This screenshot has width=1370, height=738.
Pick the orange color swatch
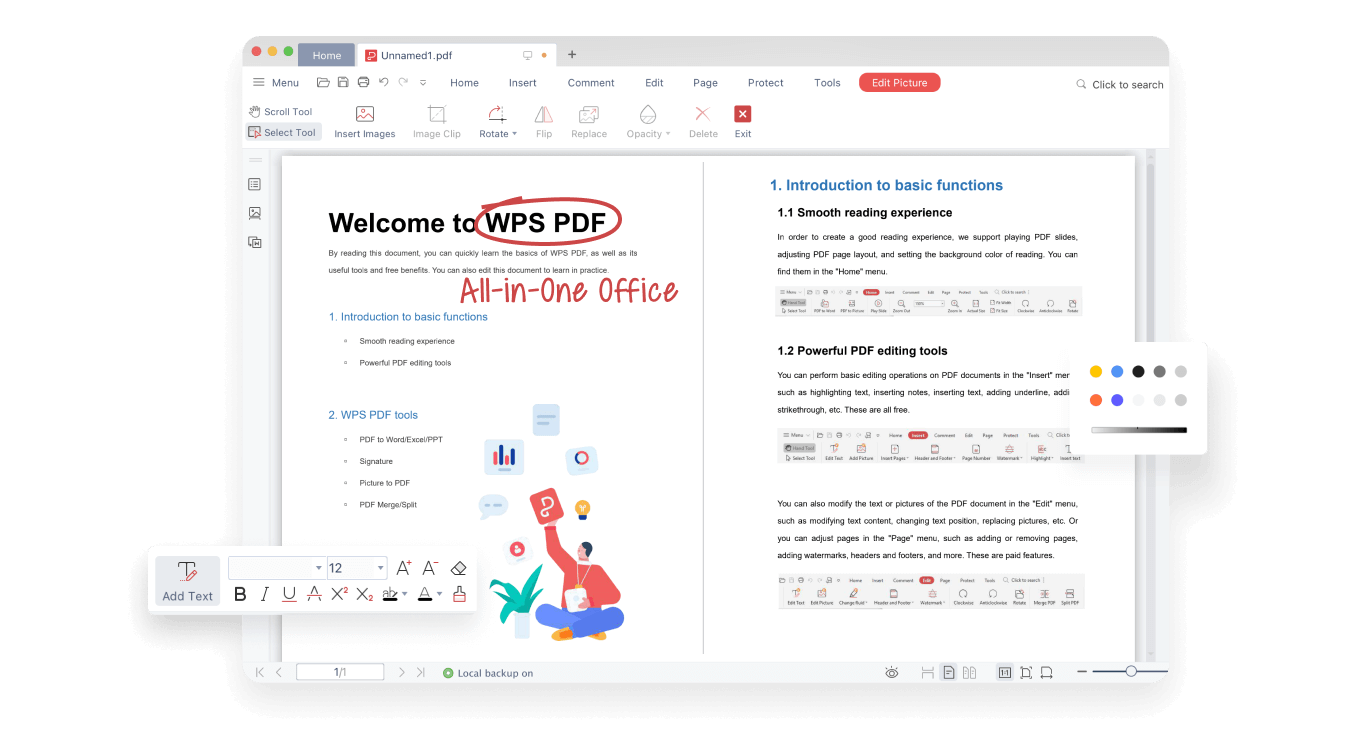[x=1096, y=399]
